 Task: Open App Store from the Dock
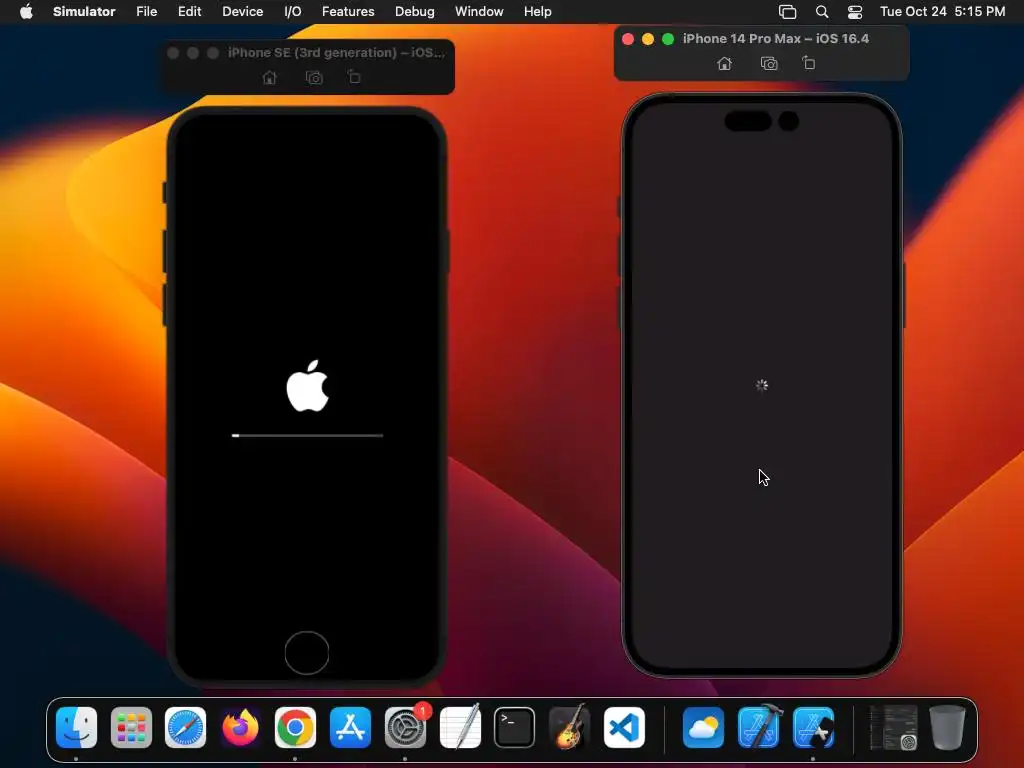click(x=350, y=727)
